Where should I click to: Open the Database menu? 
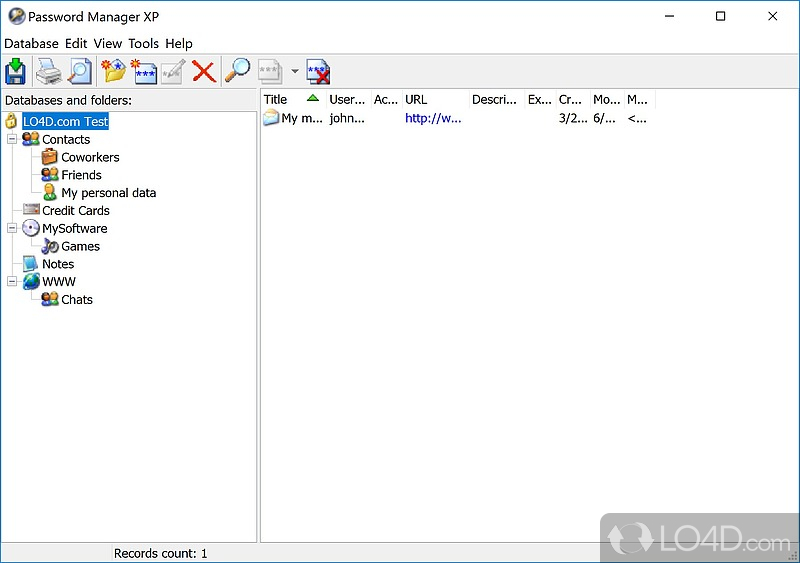(x=31, y=44)
